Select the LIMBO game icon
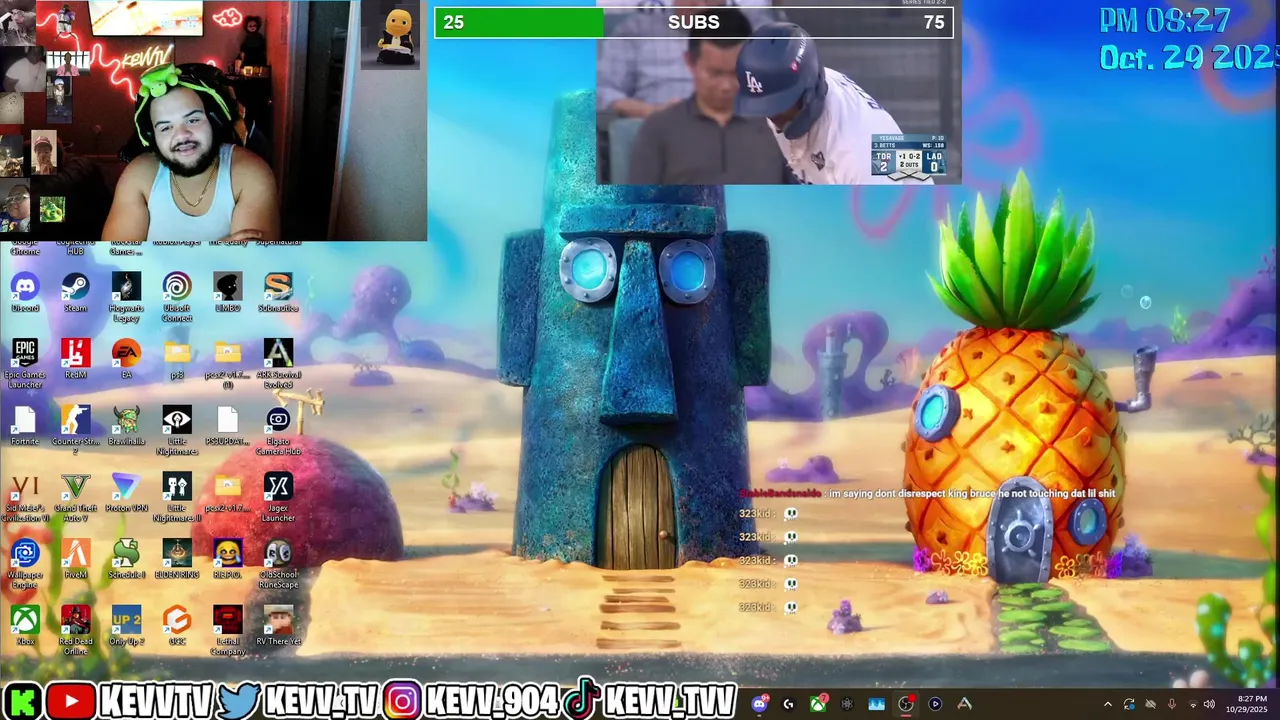Image resolution: width=1280 pixels, height=720 pixels. tap(228, 292)
